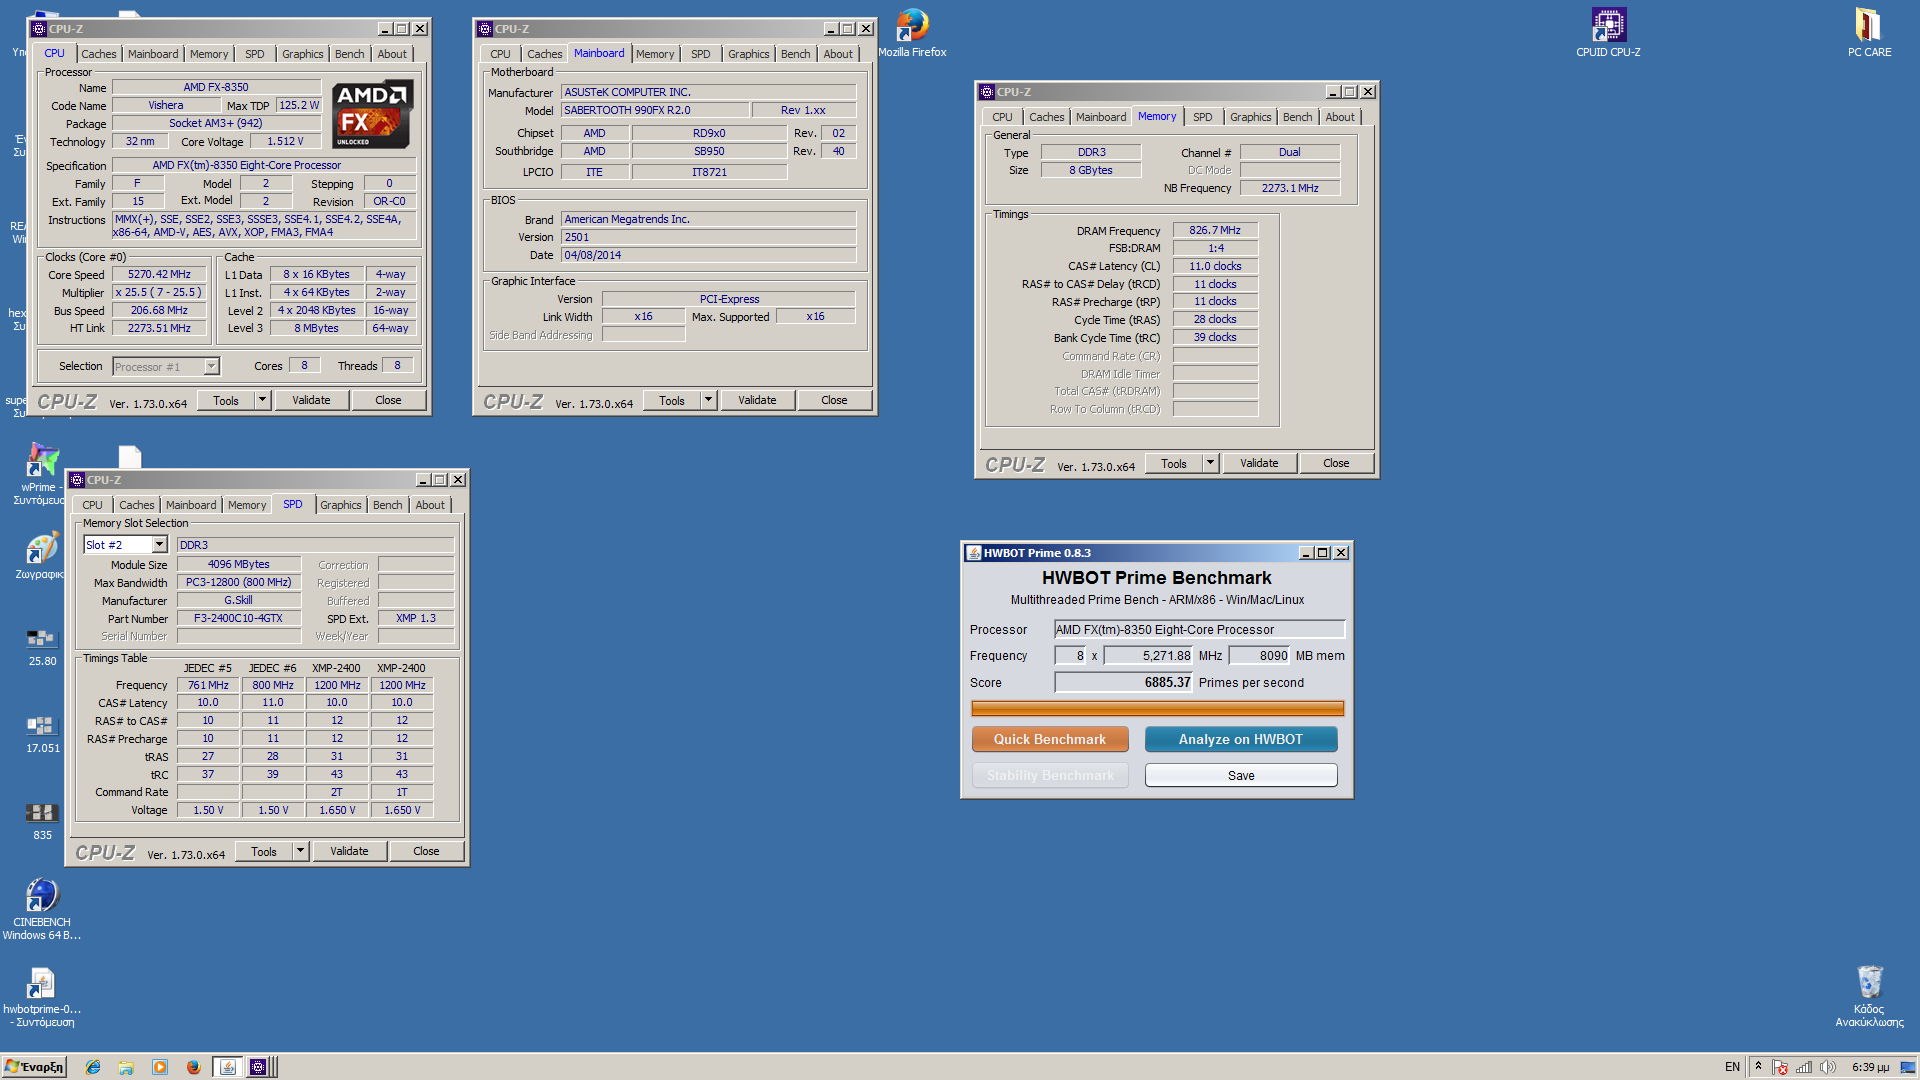Image resolution: width=1920 pixels, height=1080 pixels.
Task: Click the Processor name field in HWBOT Prime
Action: 1200,629
